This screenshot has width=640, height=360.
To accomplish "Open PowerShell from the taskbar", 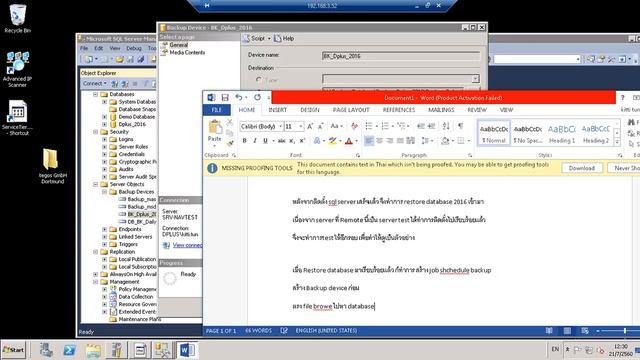I will pos(69,350).
